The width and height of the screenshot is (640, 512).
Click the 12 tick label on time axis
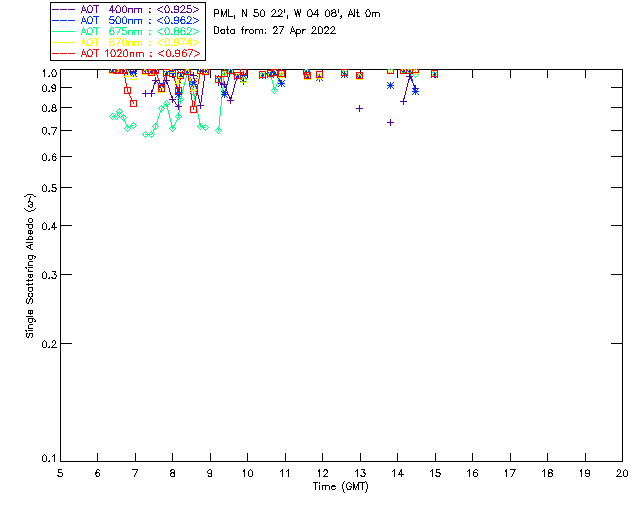coord(322,473)
